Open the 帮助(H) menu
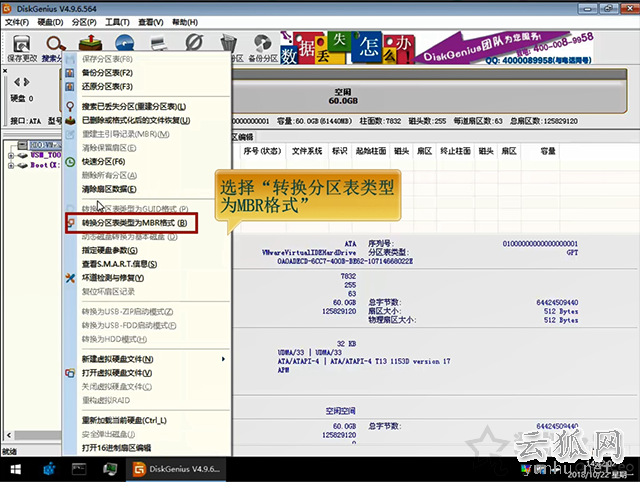Viewport: 640px width, 482px height. (185, 22)
